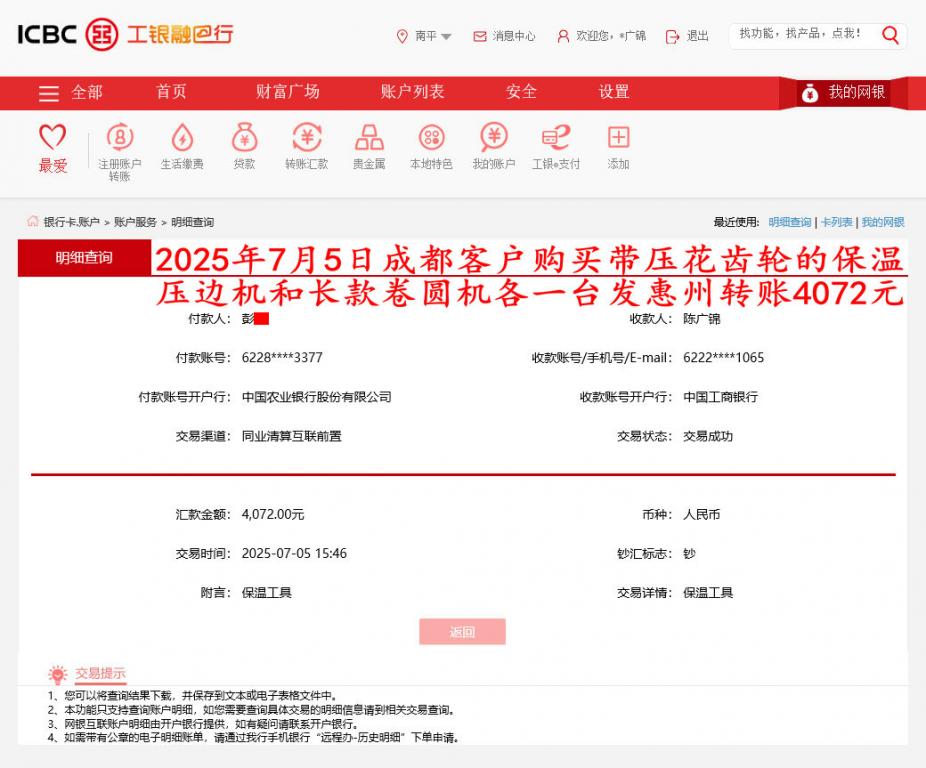Open 生活缴费 (bill payment) from shortcut bar
Image resolution: width=926 pixels, height=768 pixels.
(x=180, y=144)
